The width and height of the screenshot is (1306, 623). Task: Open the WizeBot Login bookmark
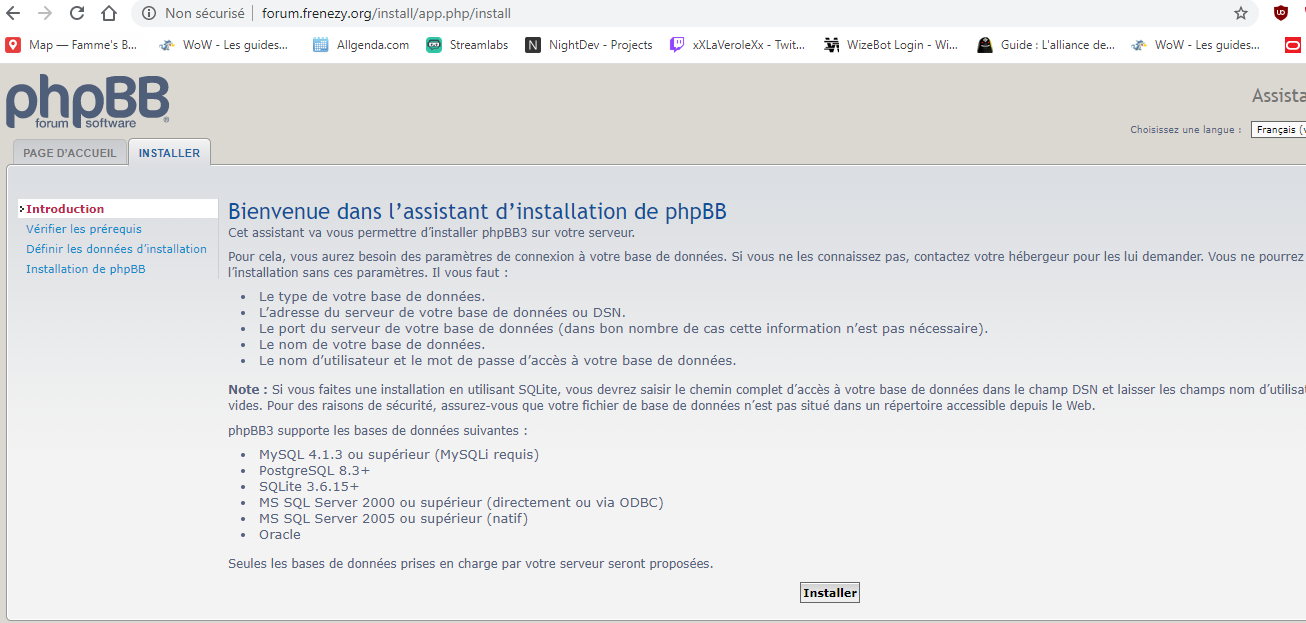point(890,45)
